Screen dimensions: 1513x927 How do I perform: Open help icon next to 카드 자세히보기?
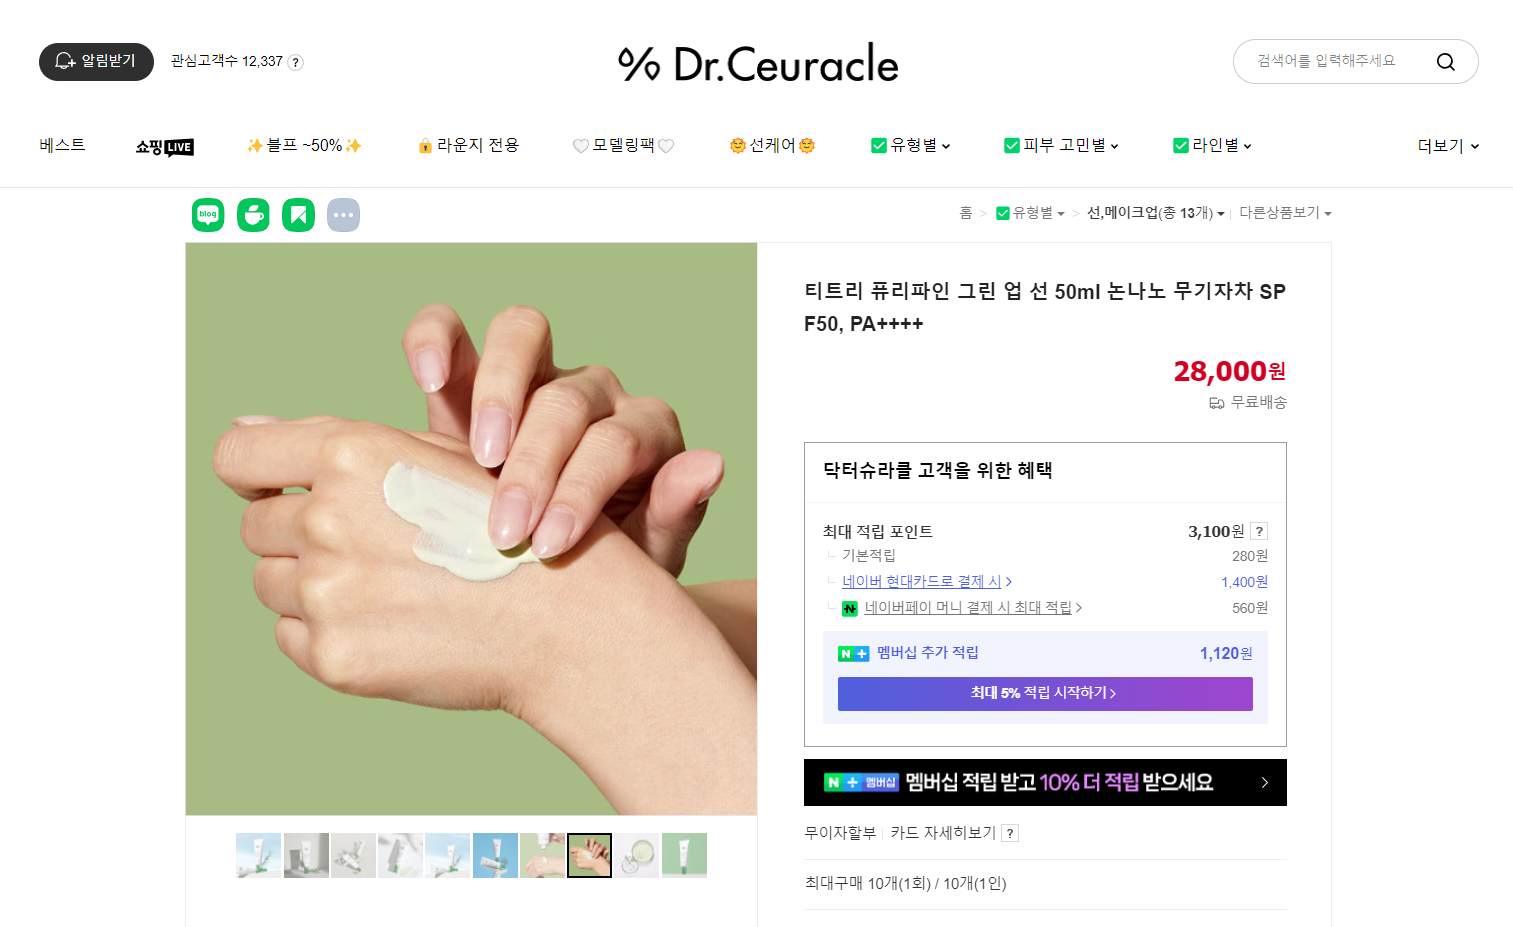point(1010,833)
